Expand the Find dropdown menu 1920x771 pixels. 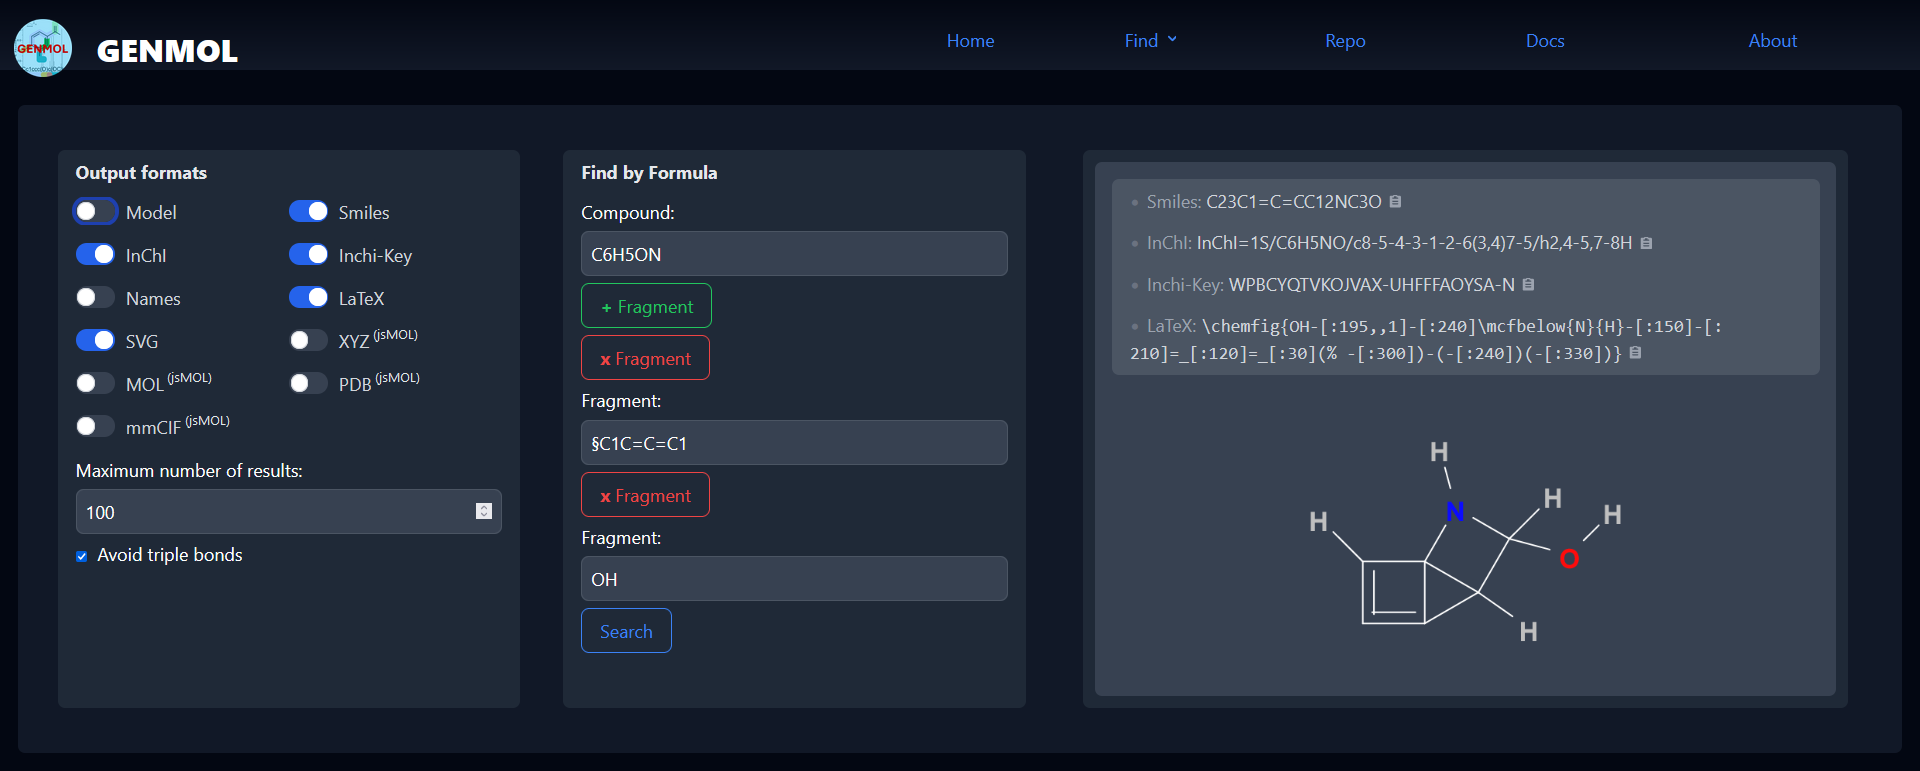click(x=1150, y=41)
